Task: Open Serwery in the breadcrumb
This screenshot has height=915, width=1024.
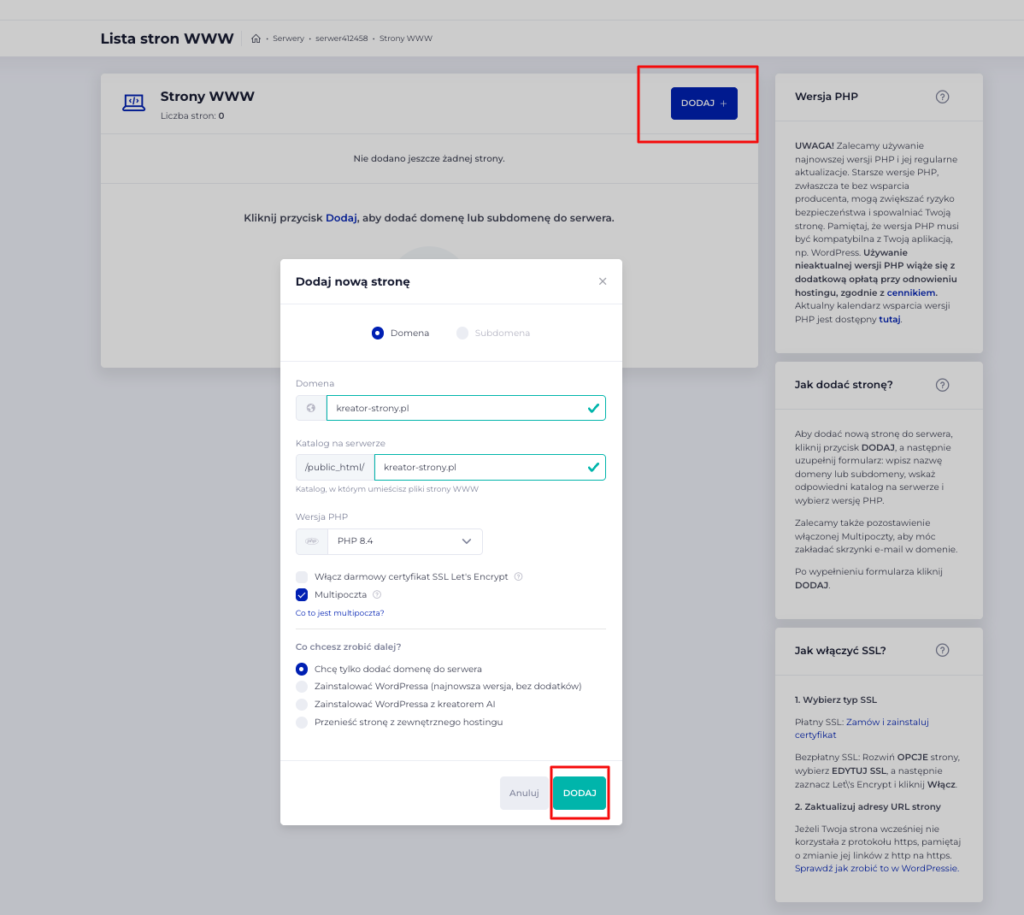Action: (288, 39)
